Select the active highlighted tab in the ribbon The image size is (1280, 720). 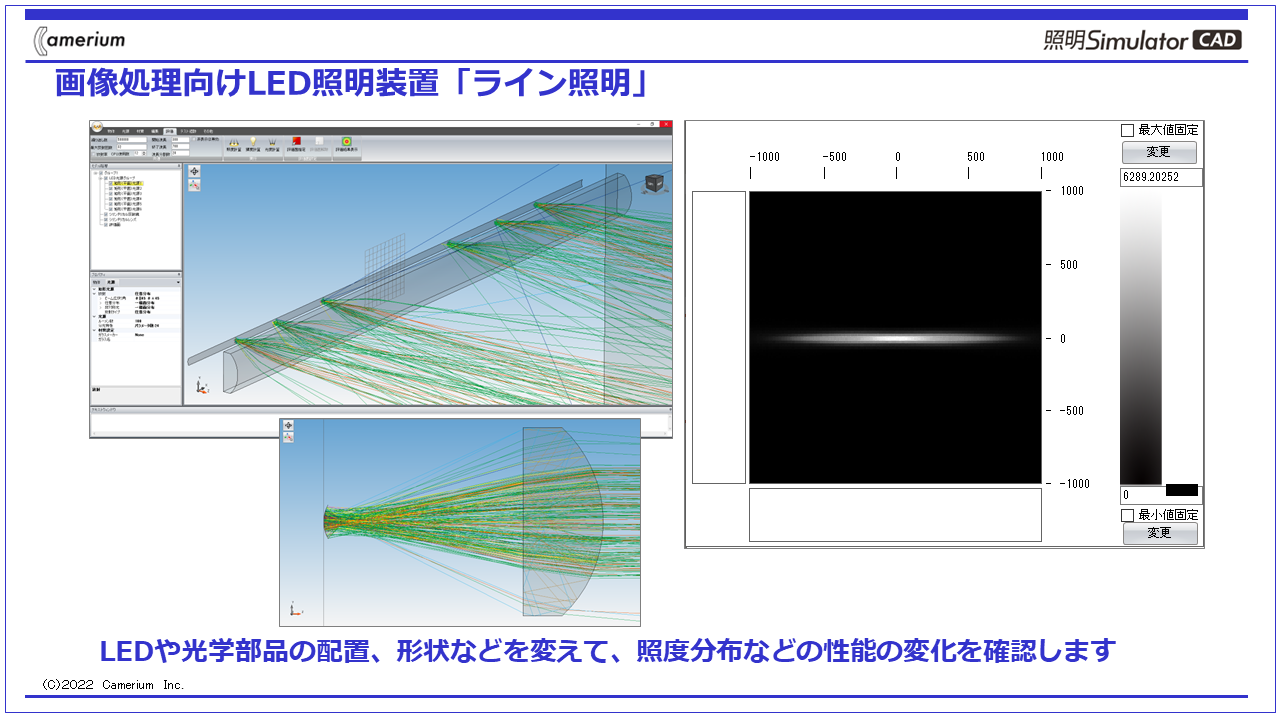coord(170,131)
